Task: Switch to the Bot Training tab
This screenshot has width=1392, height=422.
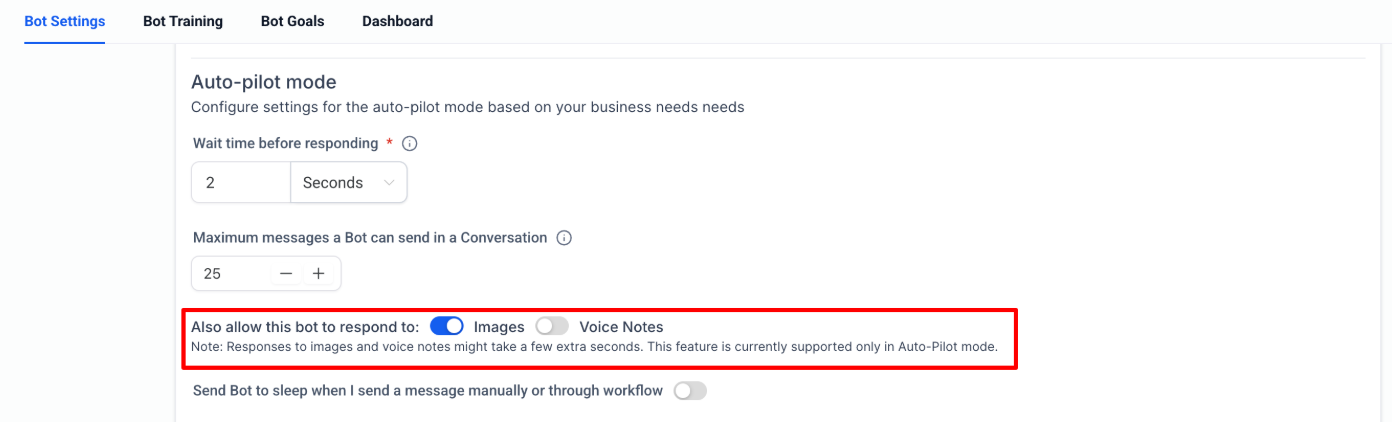Action: (x=183, y=21)
